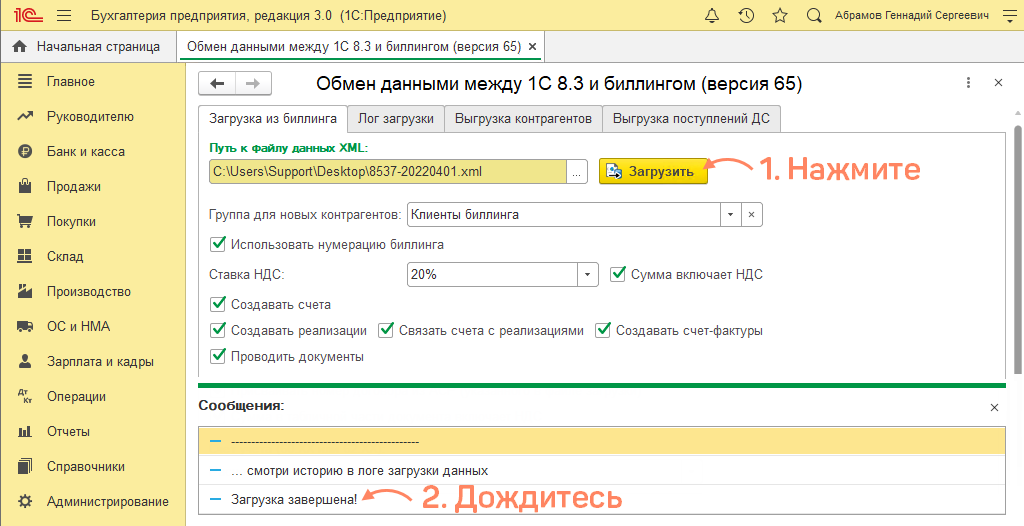Click the Зарплата и кадры person icon
This screenshot has height=526, width=1024.
tap(25, 361)
